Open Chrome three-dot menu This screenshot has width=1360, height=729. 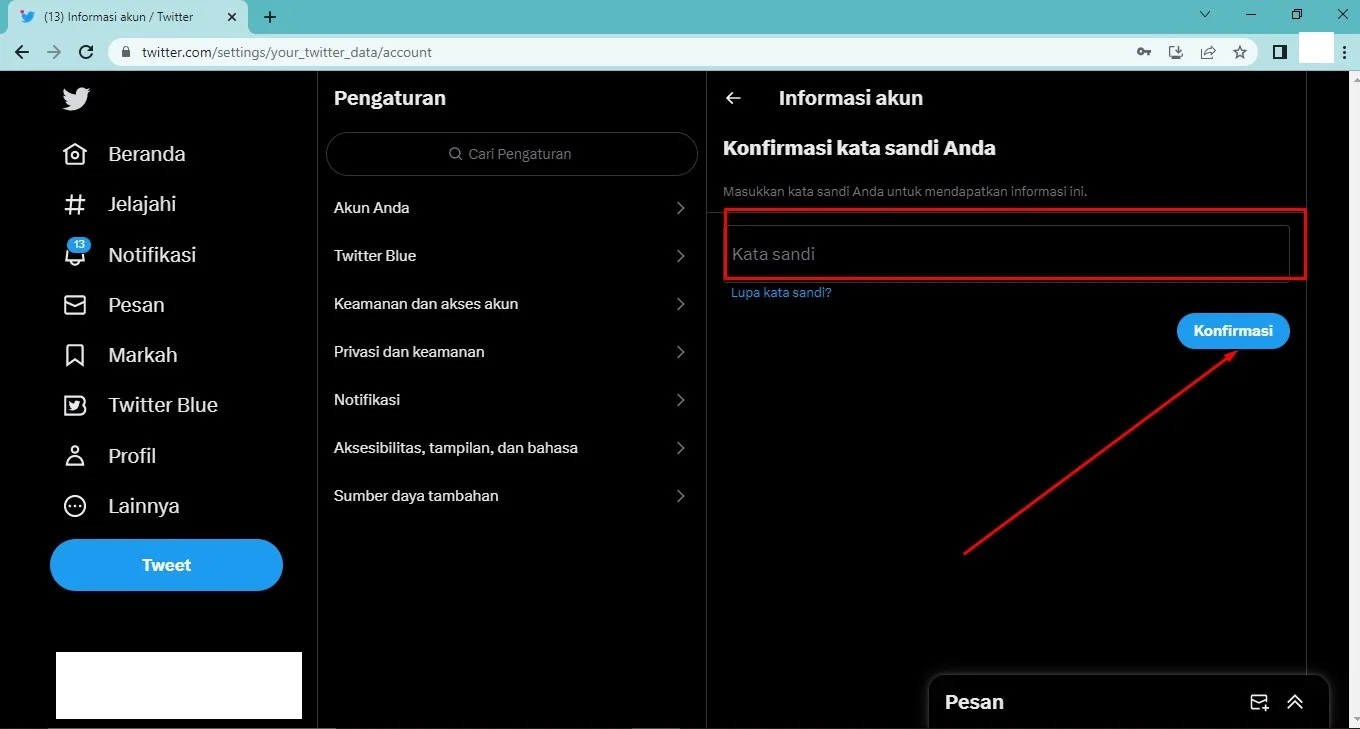[1347, 52]
